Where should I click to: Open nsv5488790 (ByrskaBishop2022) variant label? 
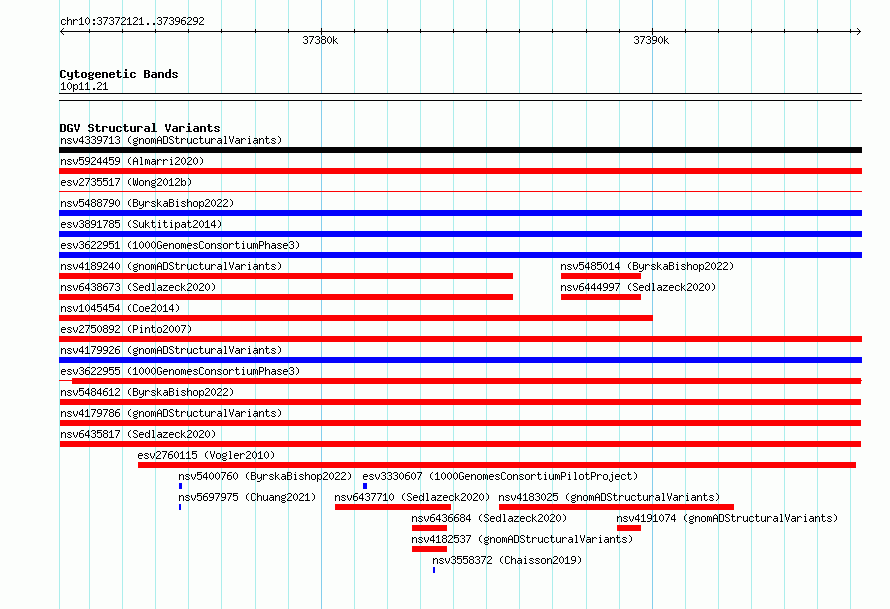click(x=147, y=203)
